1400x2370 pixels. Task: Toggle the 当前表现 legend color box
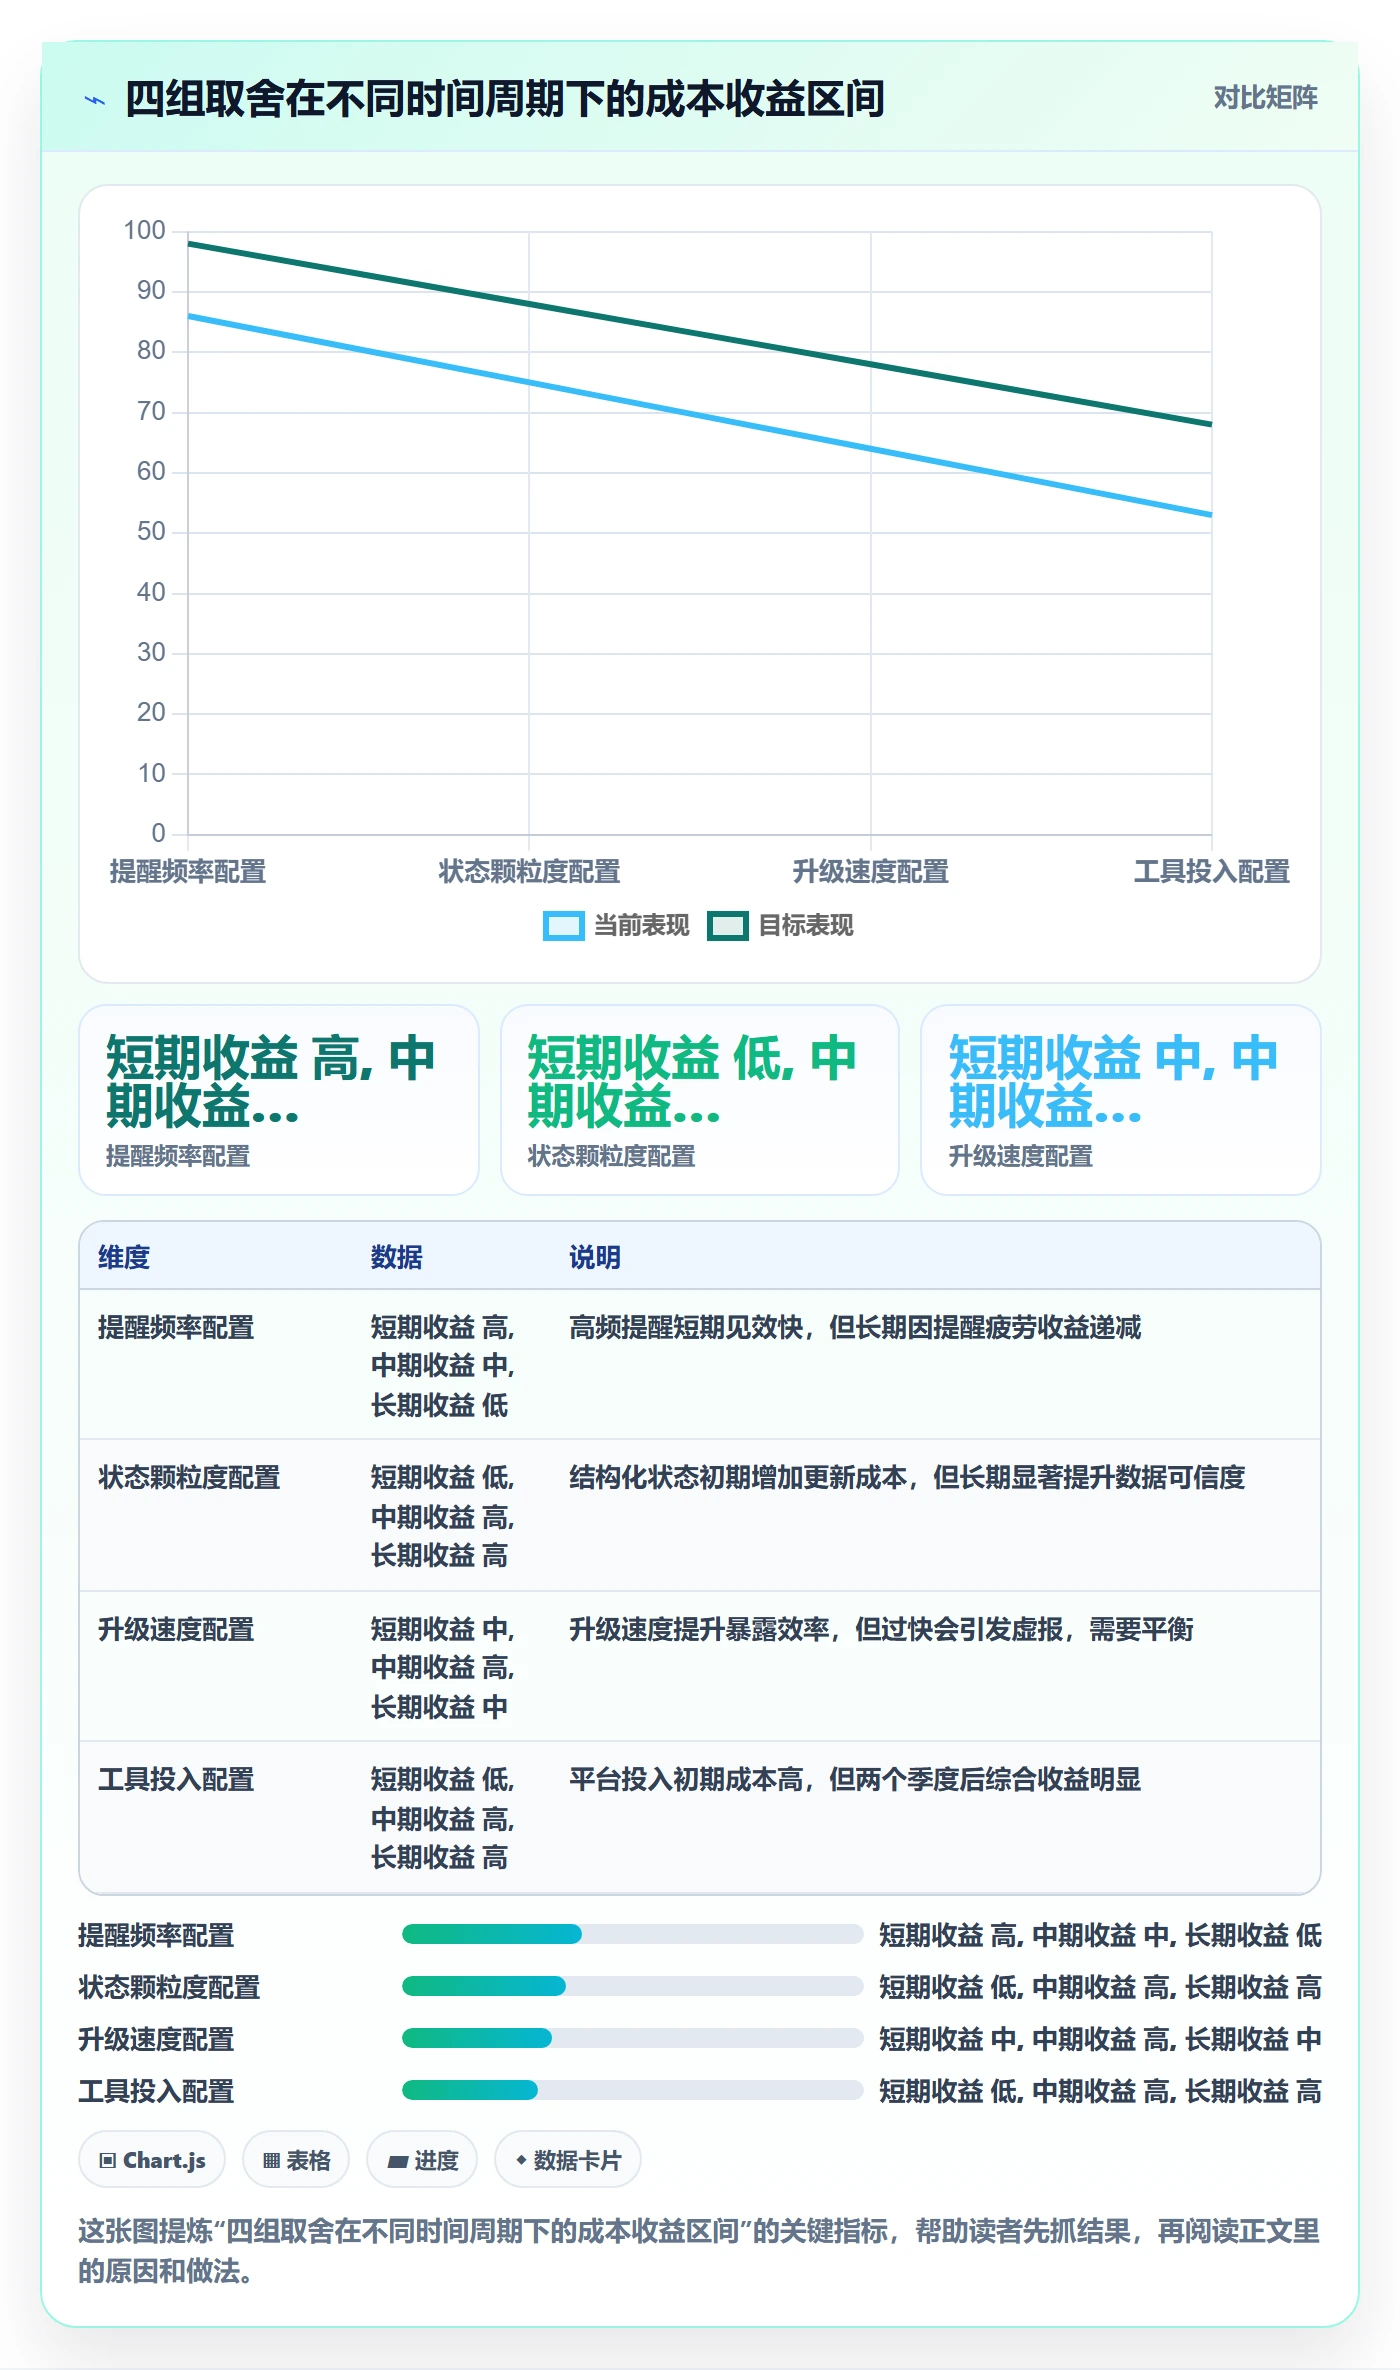tap(563, 926)
